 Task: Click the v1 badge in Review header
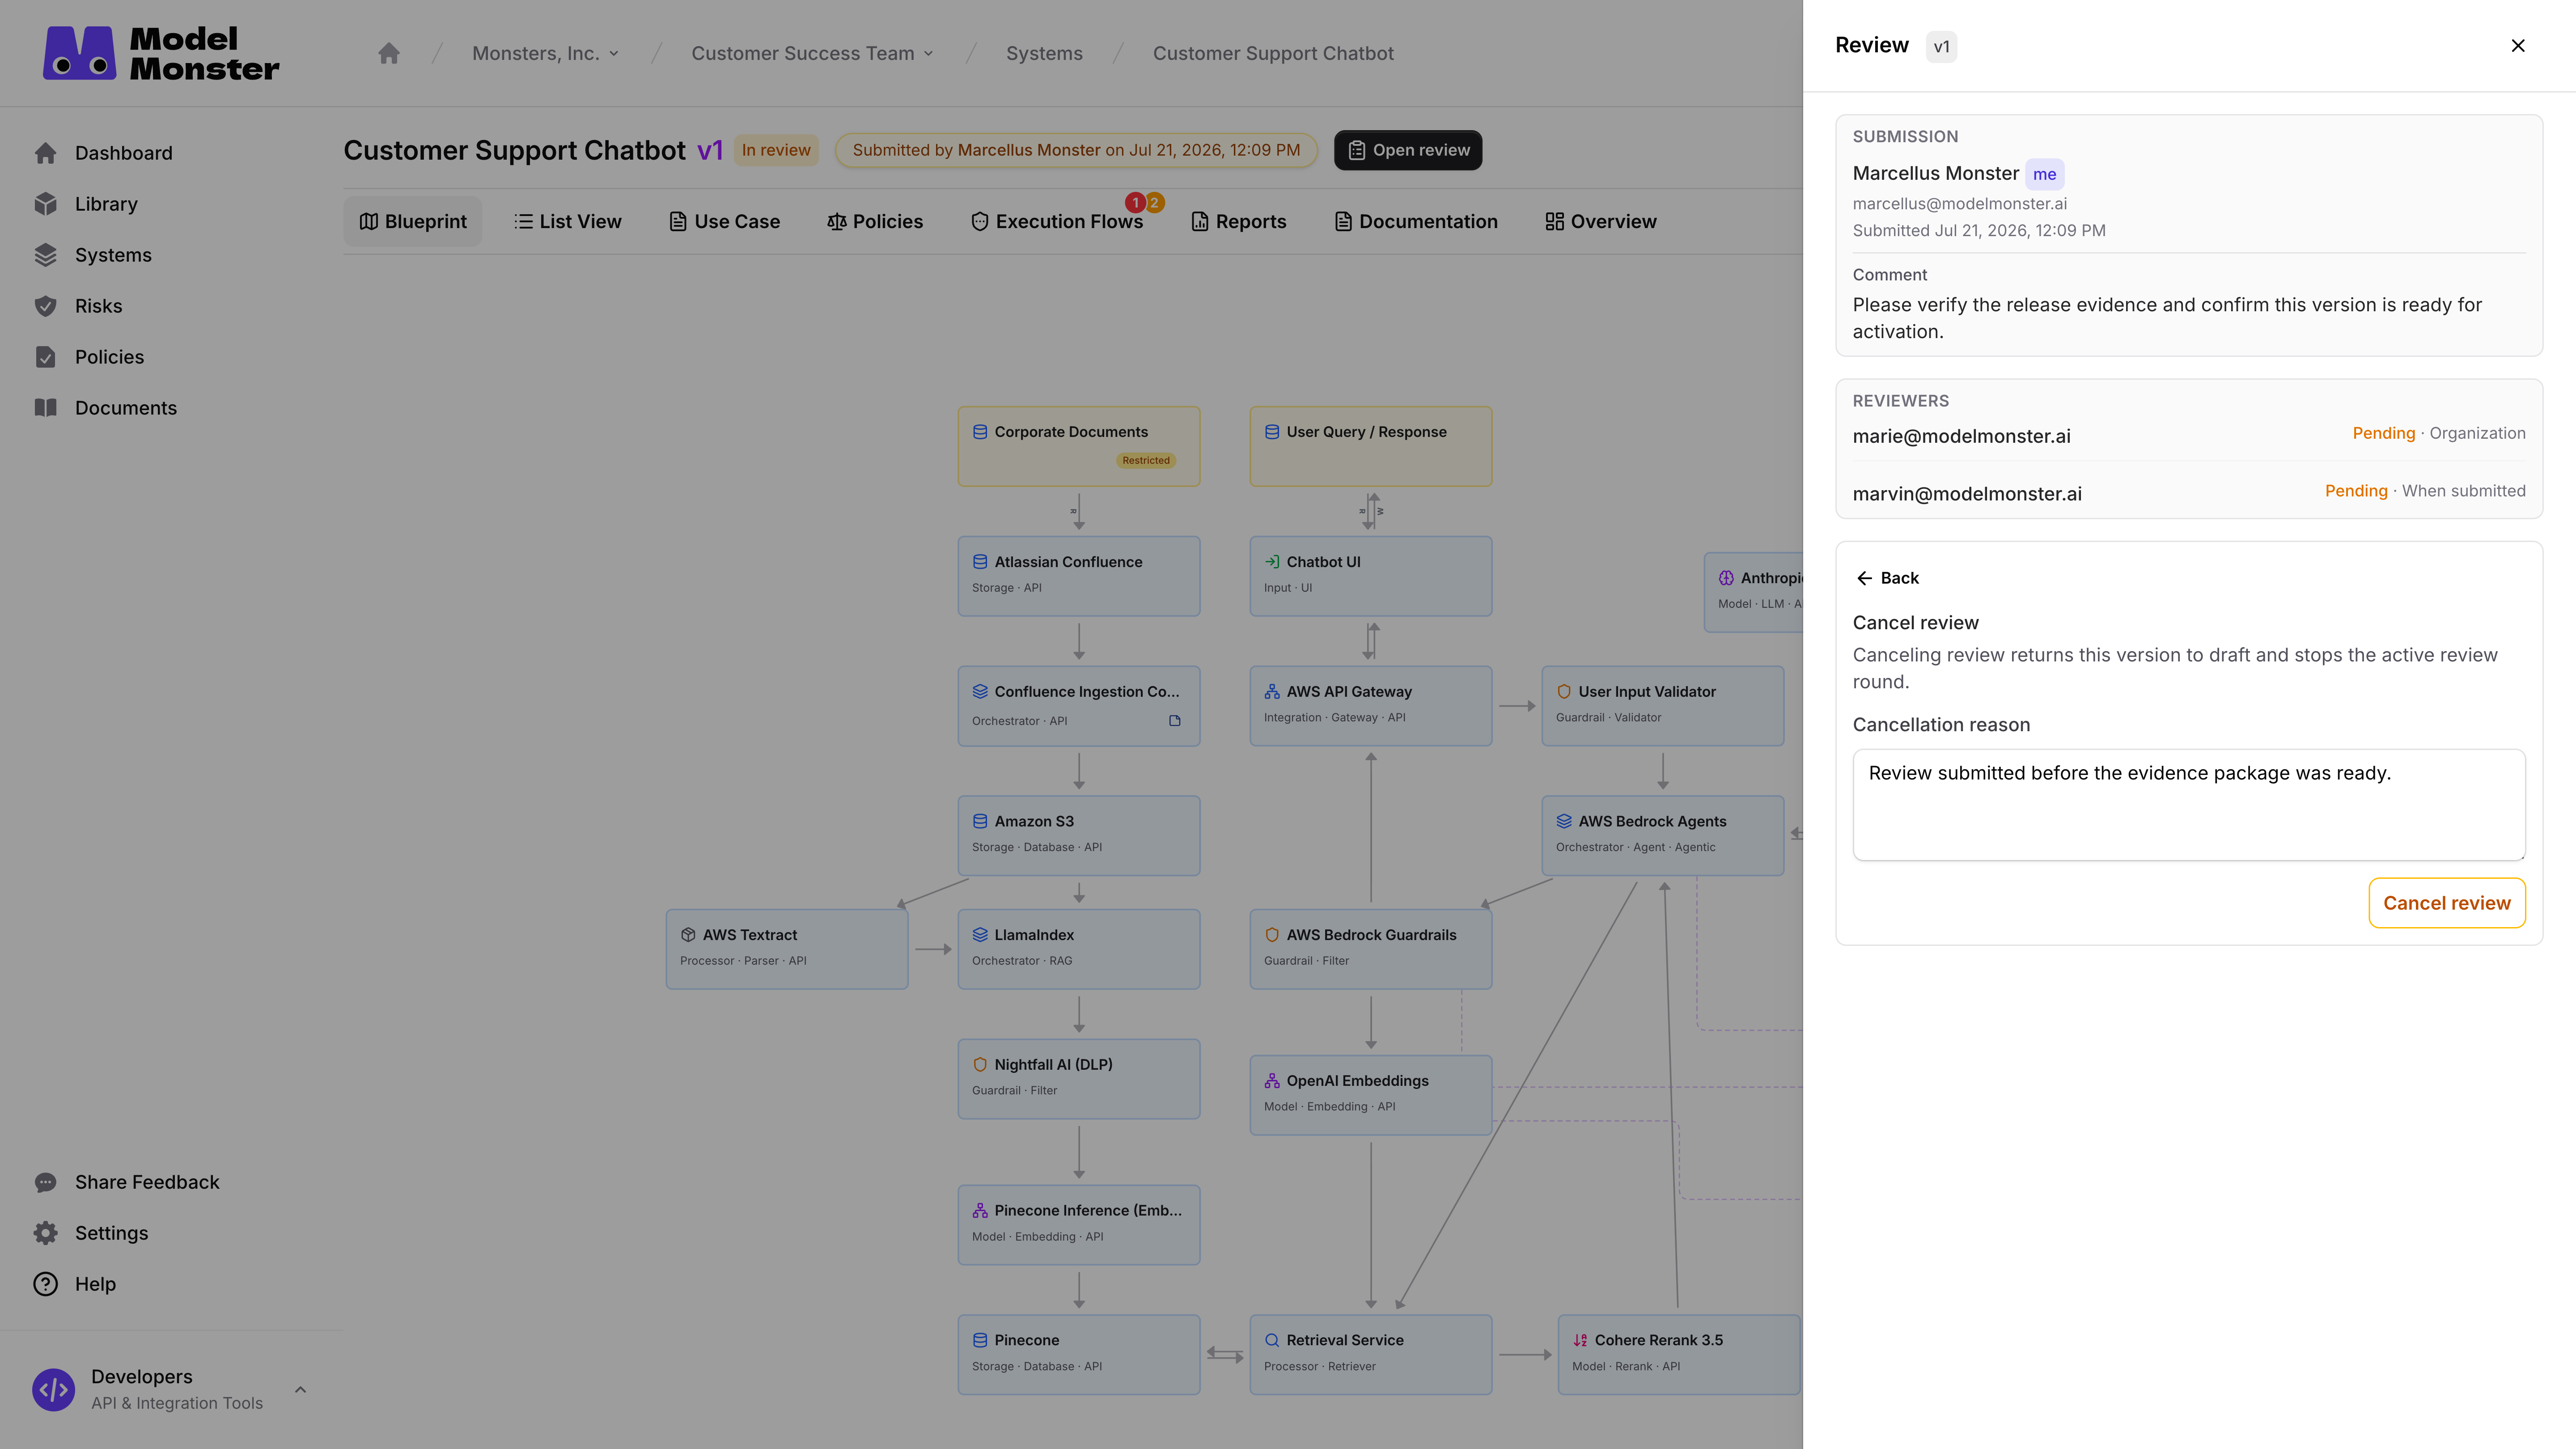1941,47
